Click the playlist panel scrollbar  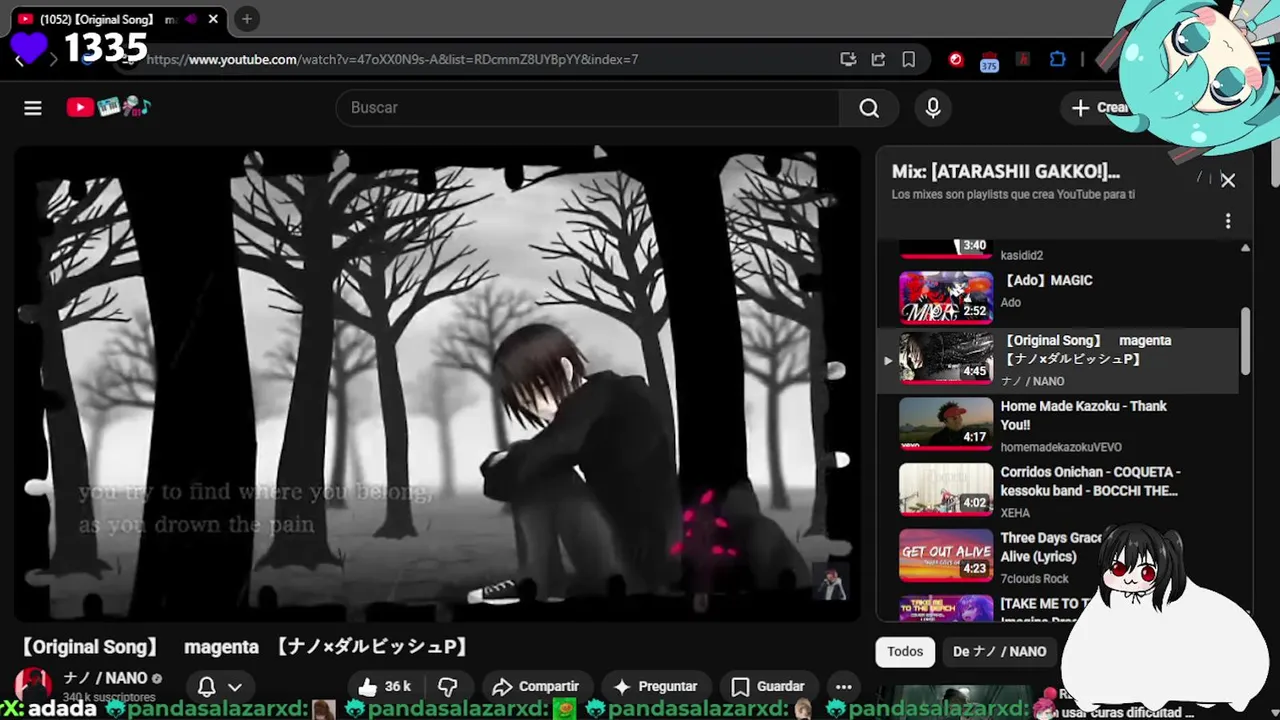(1245, 340)
